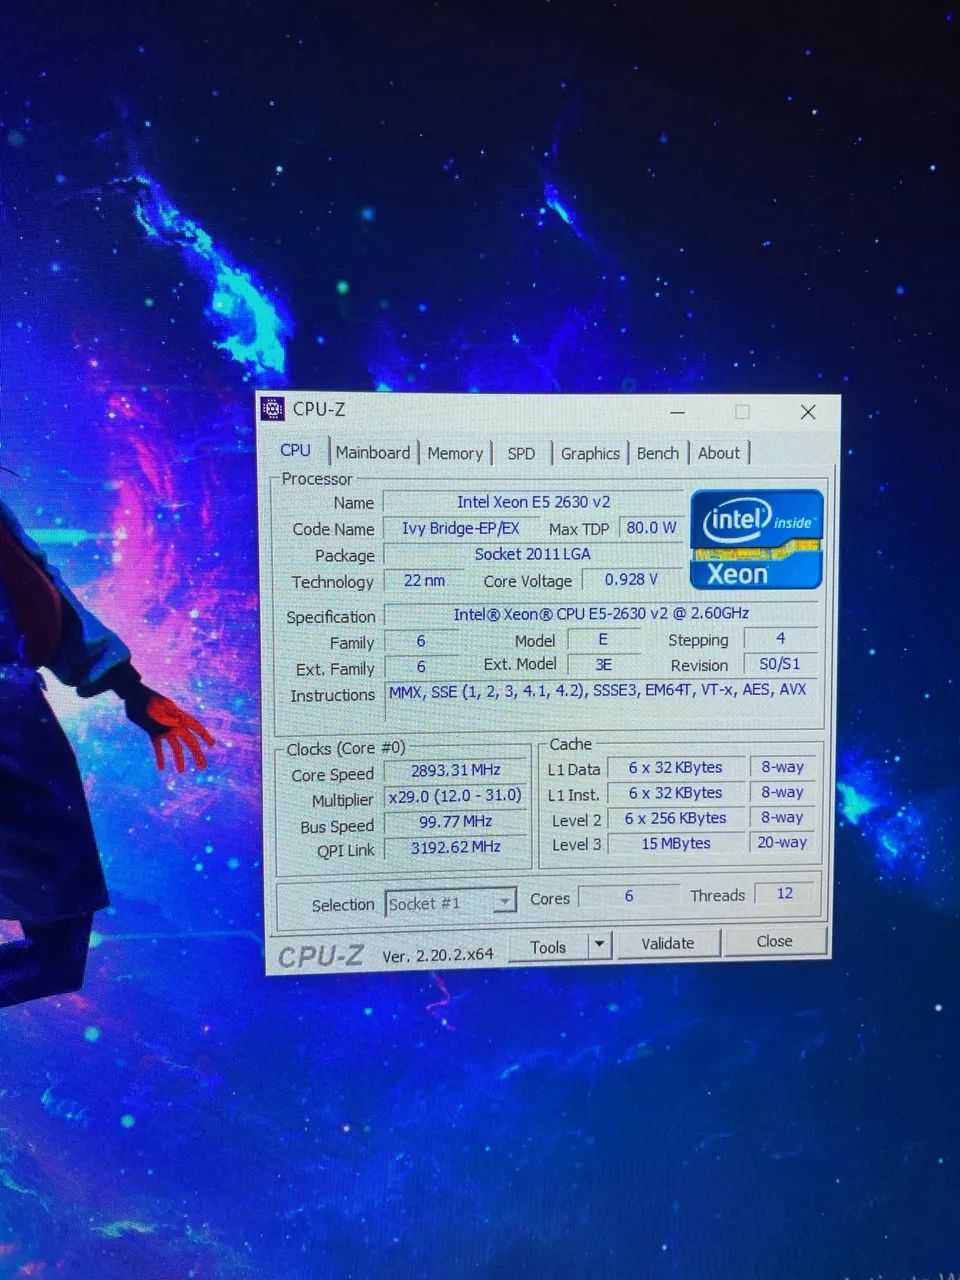Click the CPU-Z app icon in title bar
Image resolution: width=960 pixels, height=1280 pixels.
[x=273, y=409]
